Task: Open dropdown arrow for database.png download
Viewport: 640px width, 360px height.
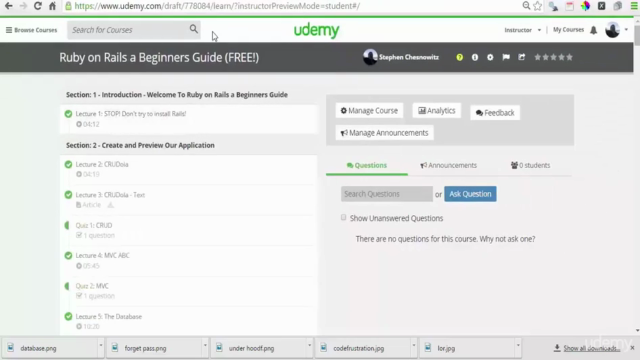Action: point(100,346)
